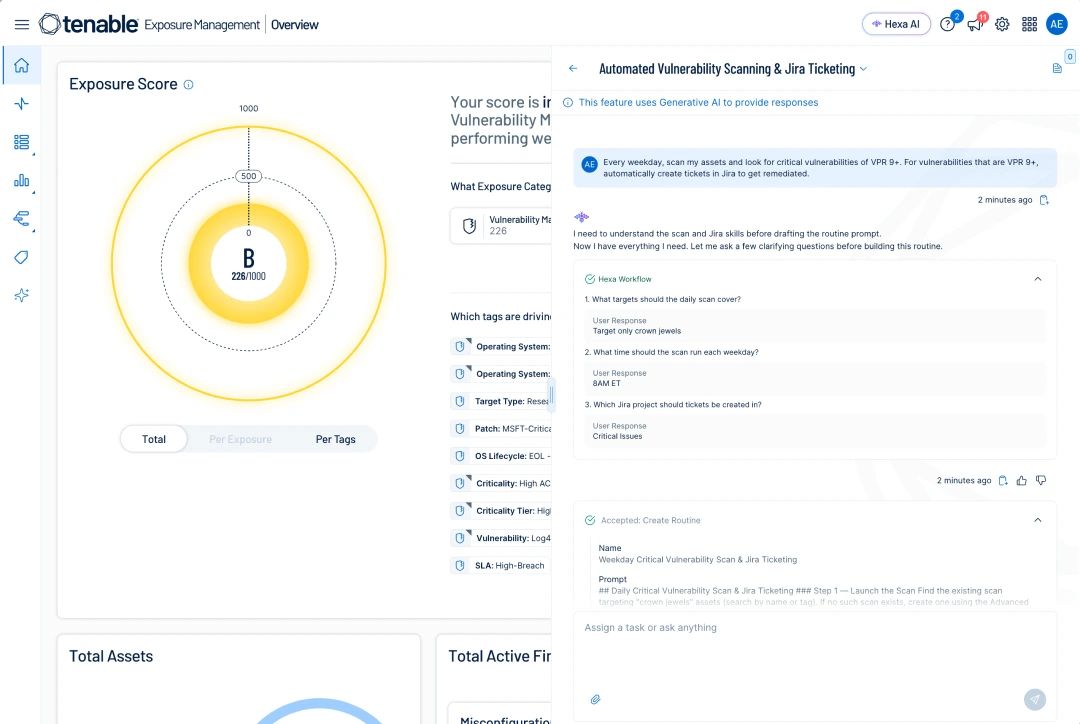Open the AE user avatar menu
The image size is (1080, 724).
1057,24
